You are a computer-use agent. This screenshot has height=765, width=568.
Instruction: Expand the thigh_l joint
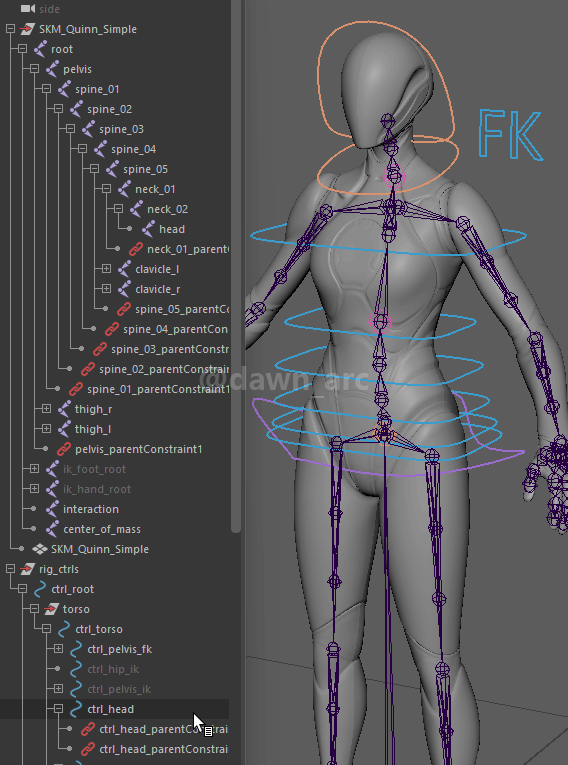(46, 429)
